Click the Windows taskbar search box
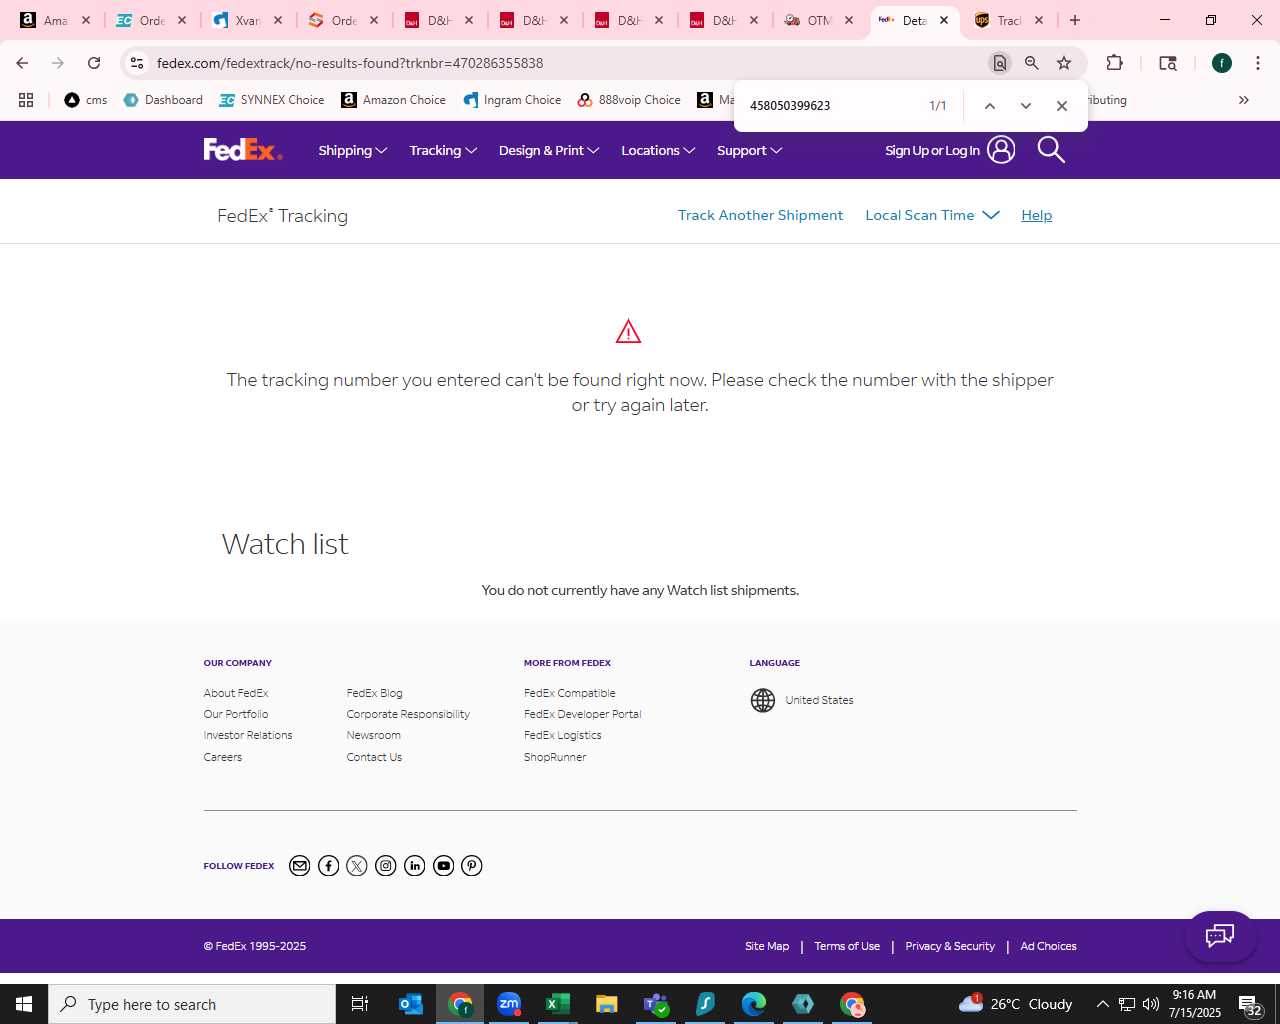 [x=192, y=1004]
